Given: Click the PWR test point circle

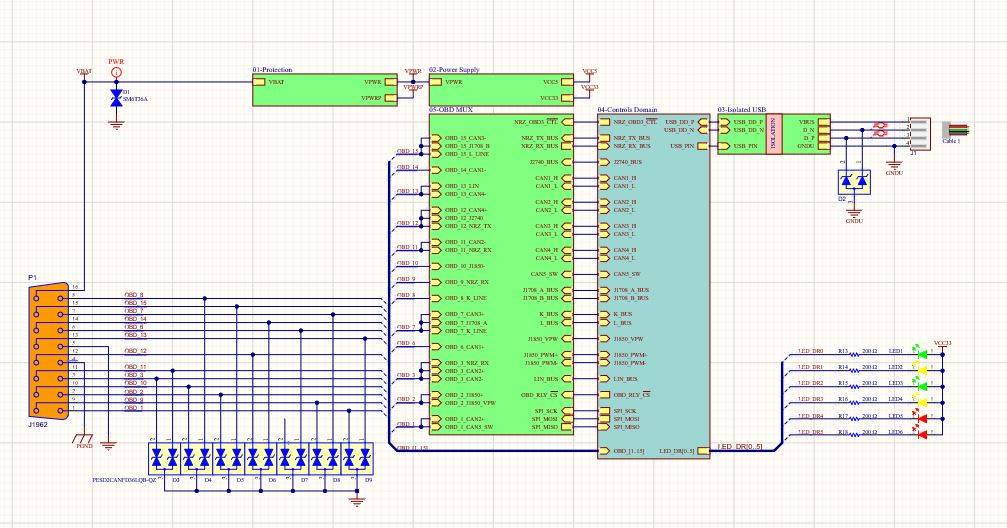Looking at the screenshot, I should 116,73.
